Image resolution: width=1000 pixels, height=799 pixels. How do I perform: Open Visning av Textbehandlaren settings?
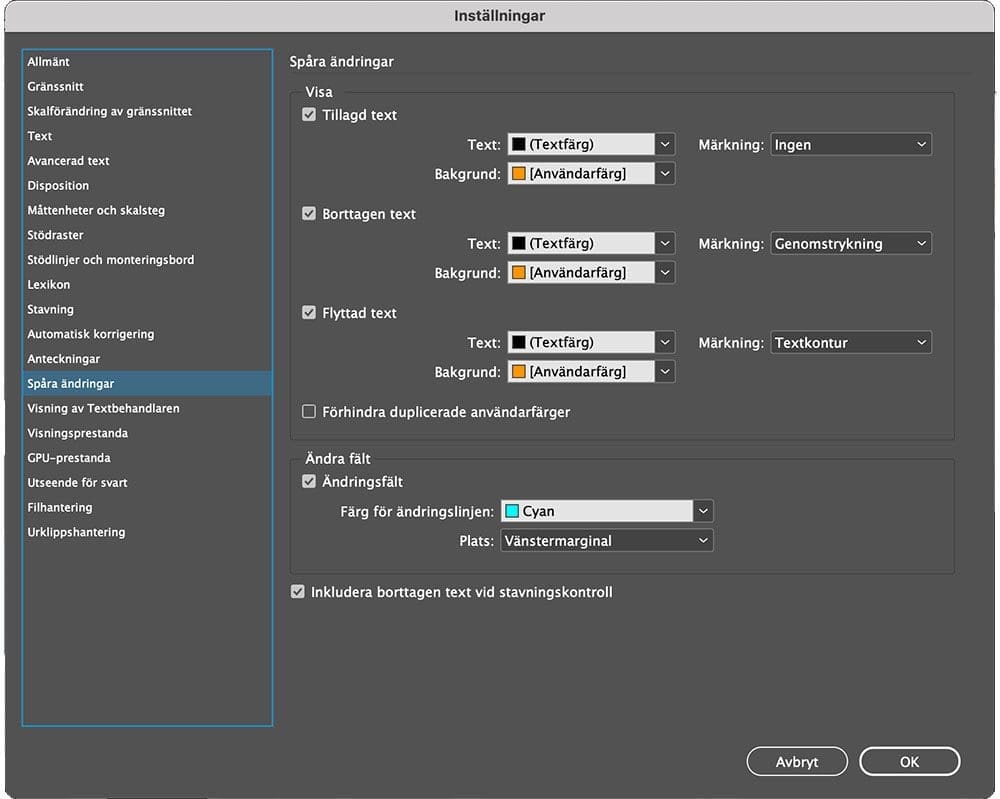coord(147,409)
